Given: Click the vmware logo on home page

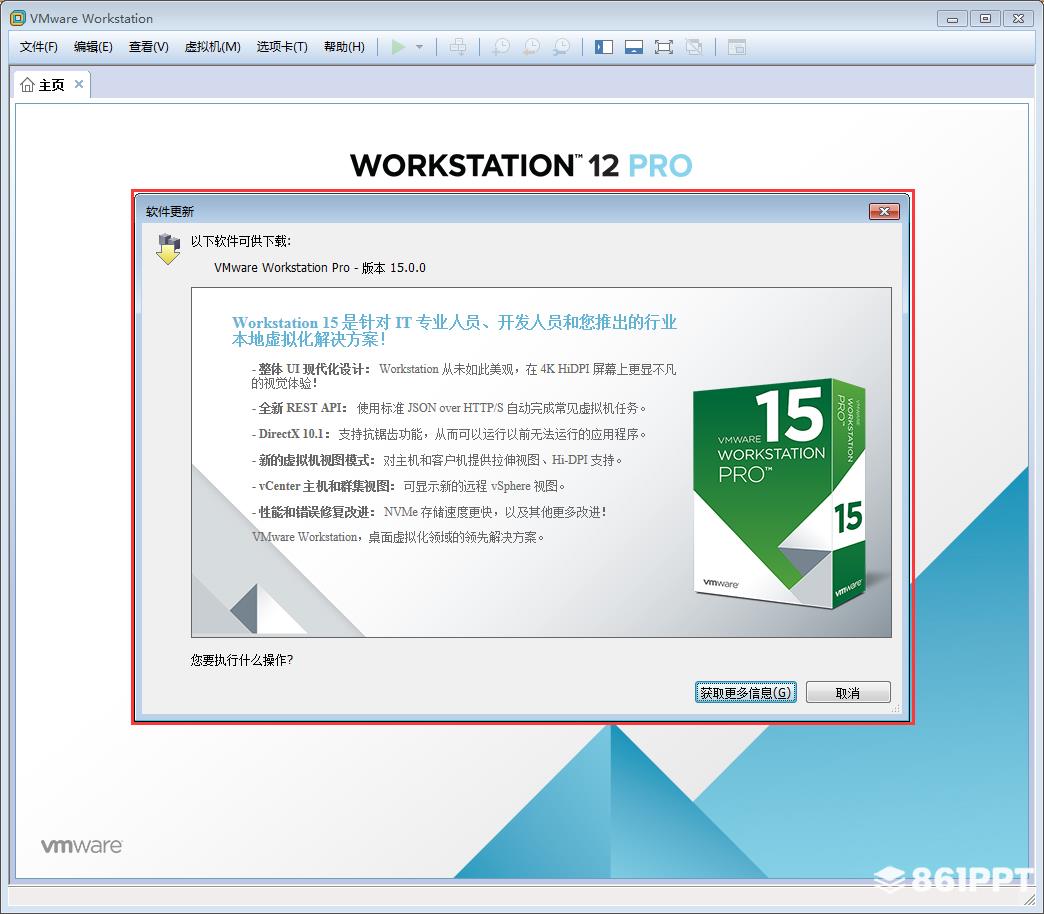Looking at the screenshot, I should click(81, 845).
